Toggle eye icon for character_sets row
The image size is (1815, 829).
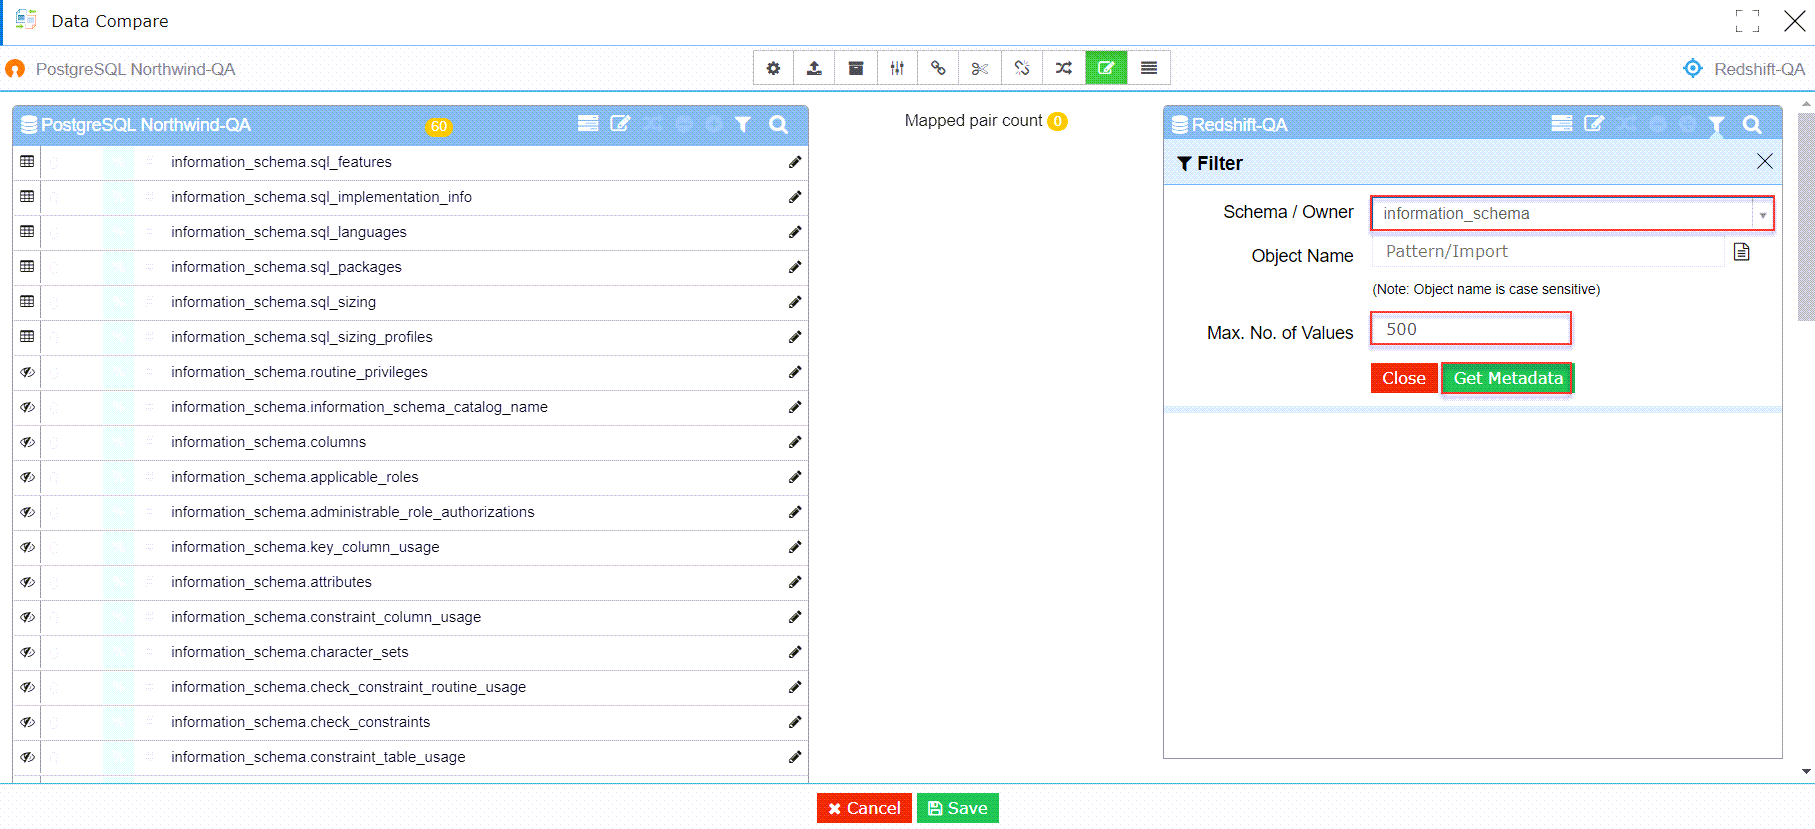(27, 652)
